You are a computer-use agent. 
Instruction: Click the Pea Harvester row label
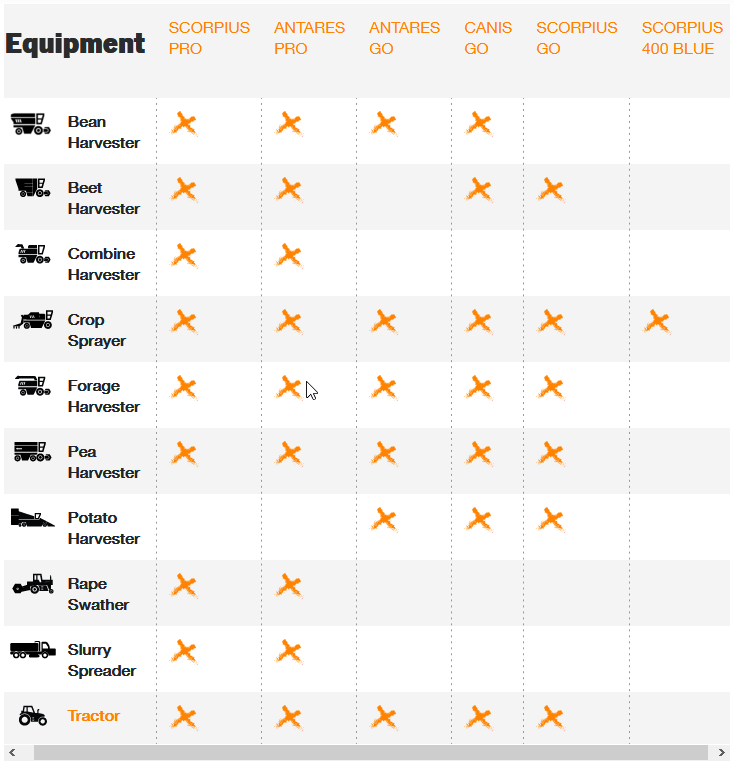pos(103,462)
